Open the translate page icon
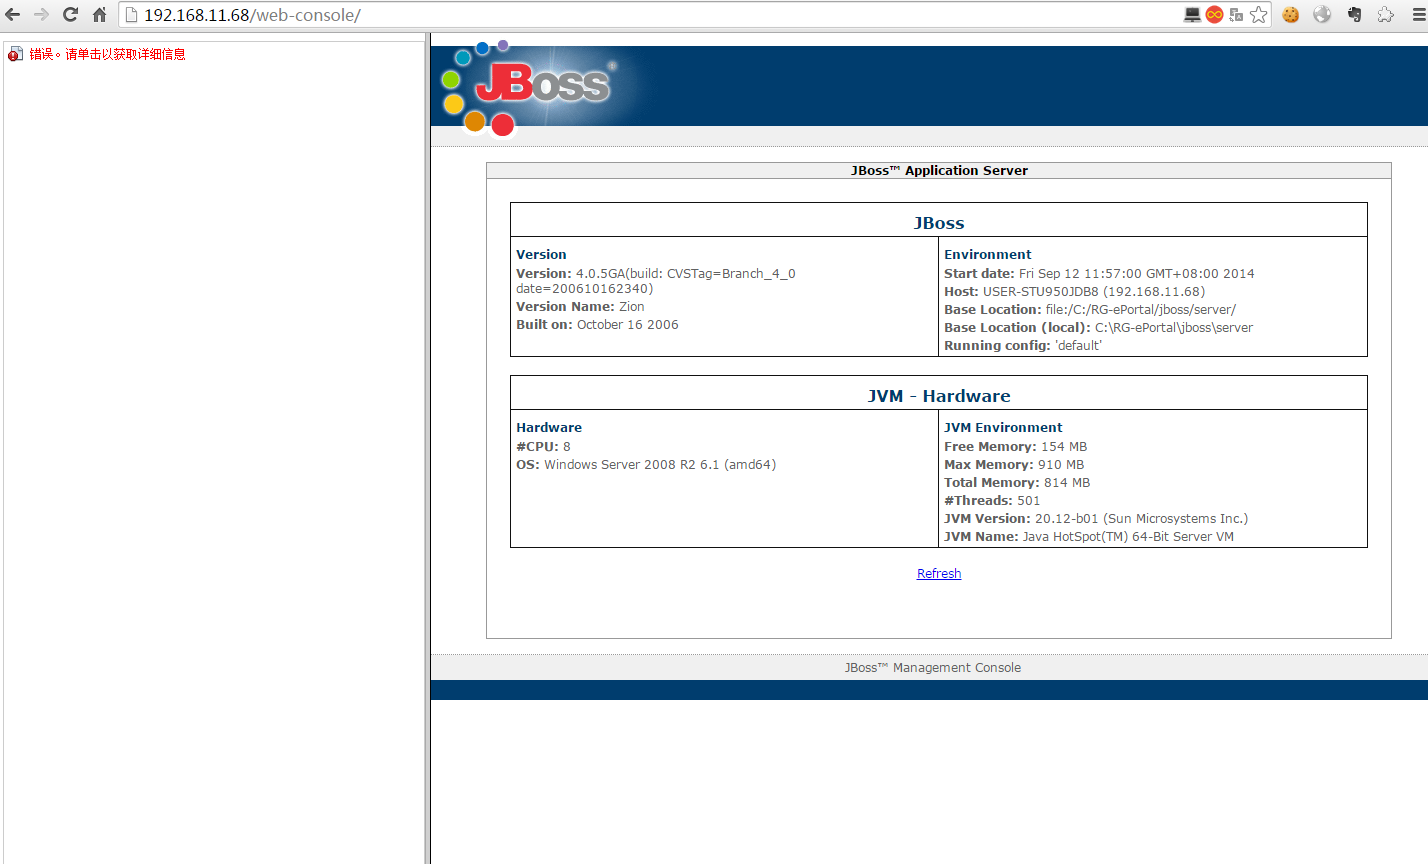The image size is (1428, 864). [x=1236, y=15]
